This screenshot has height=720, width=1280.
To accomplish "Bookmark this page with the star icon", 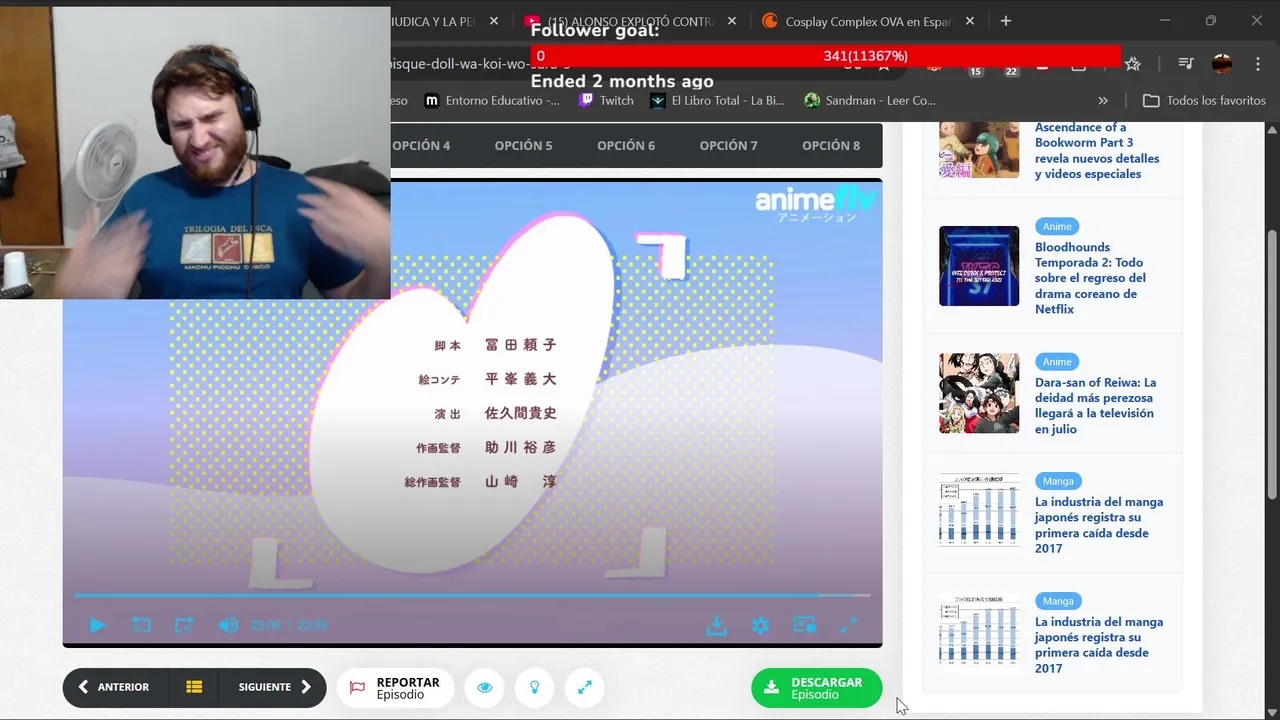I will [x=1132, y=64].
